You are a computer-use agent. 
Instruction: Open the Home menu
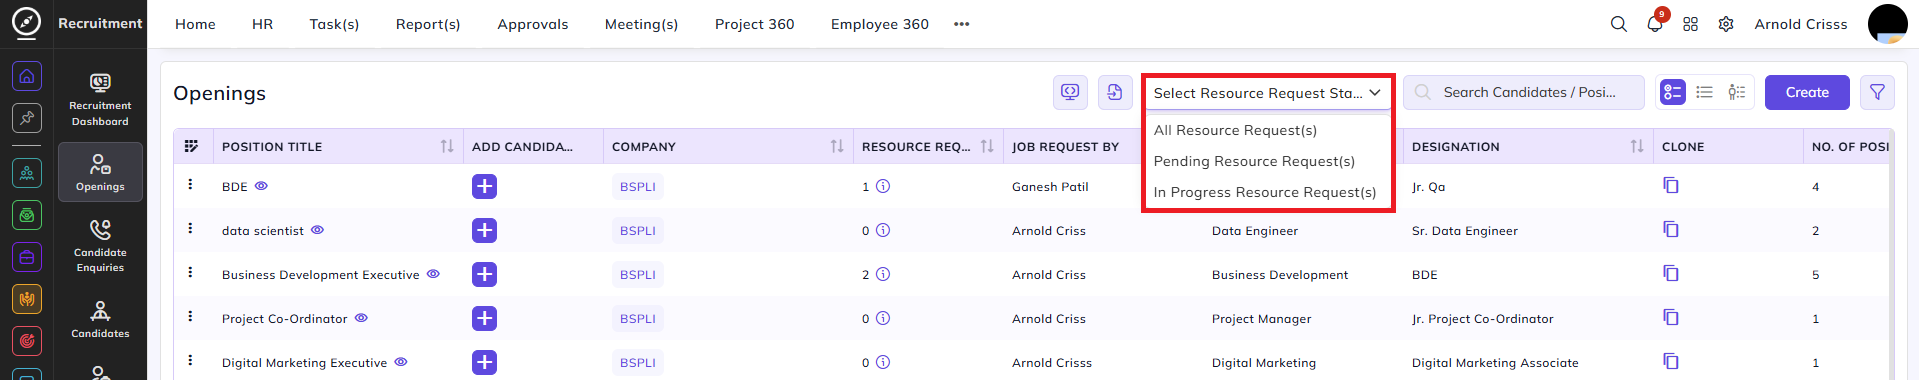[x=195, y=24]
